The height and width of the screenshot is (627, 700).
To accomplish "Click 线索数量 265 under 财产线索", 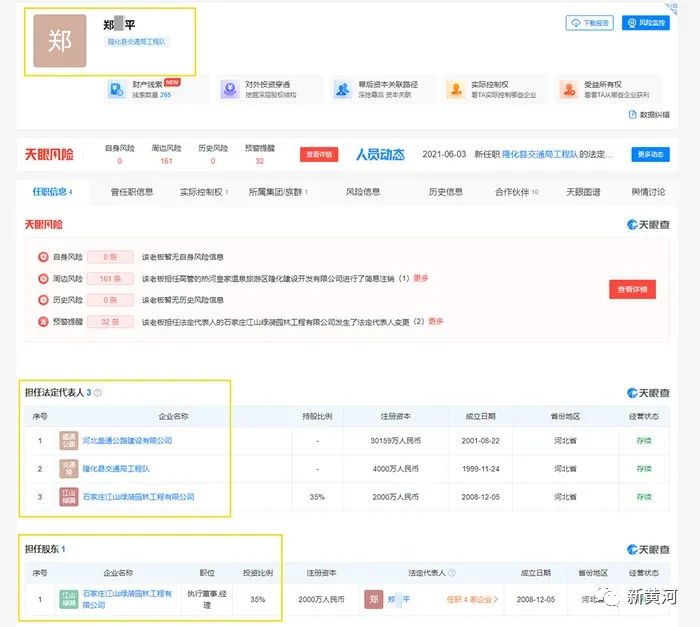I will click(151, 95).
